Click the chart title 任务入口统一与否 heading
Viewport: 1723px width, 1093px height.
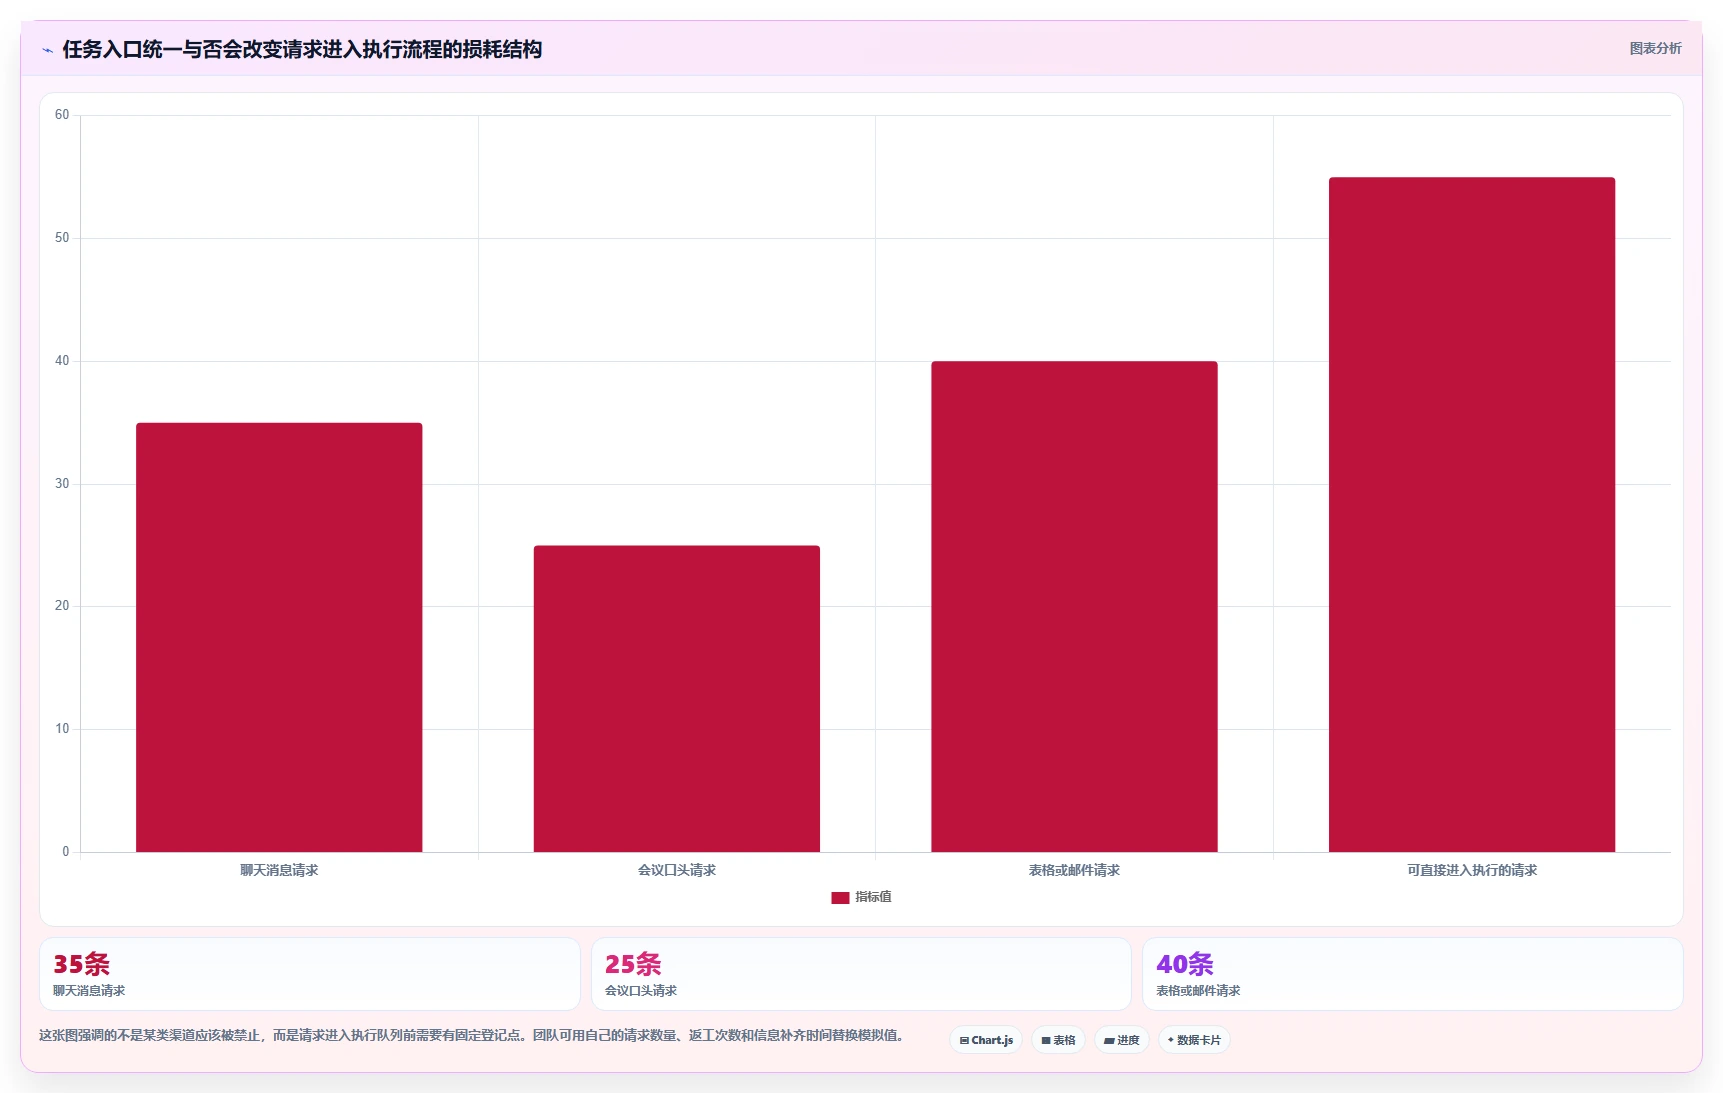tap(302, 49)
